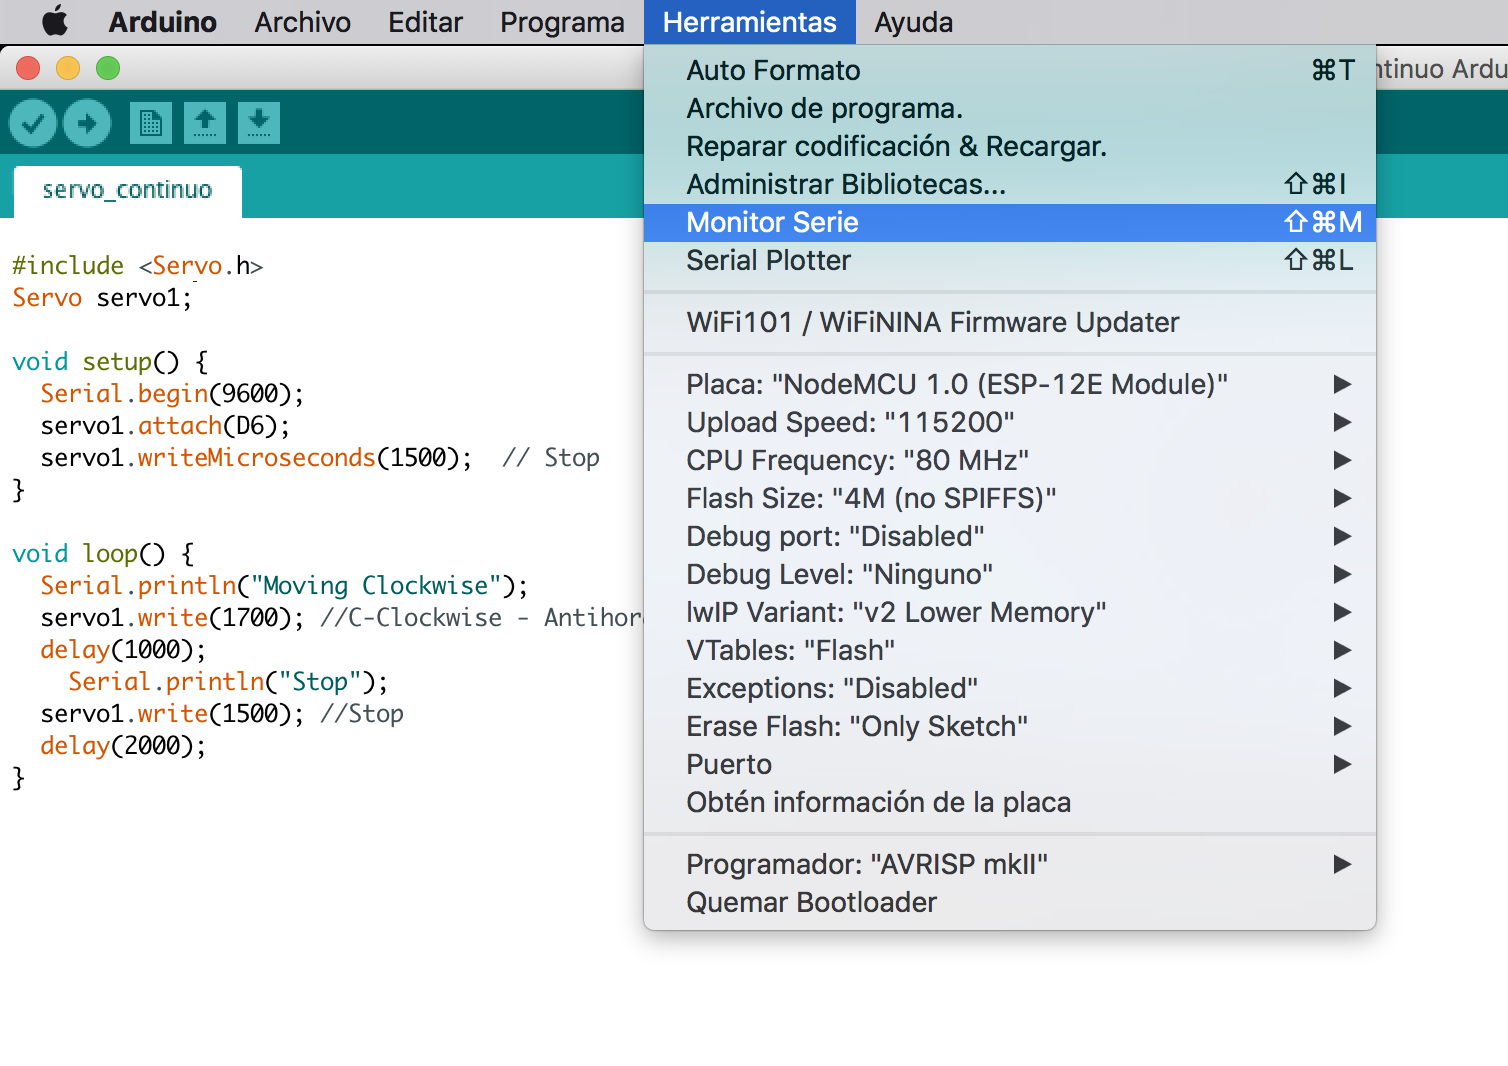This screenshot has height=1066, width=1508.
Task: Click the servo1.attach(D6) code line
Action: [165, 426]
